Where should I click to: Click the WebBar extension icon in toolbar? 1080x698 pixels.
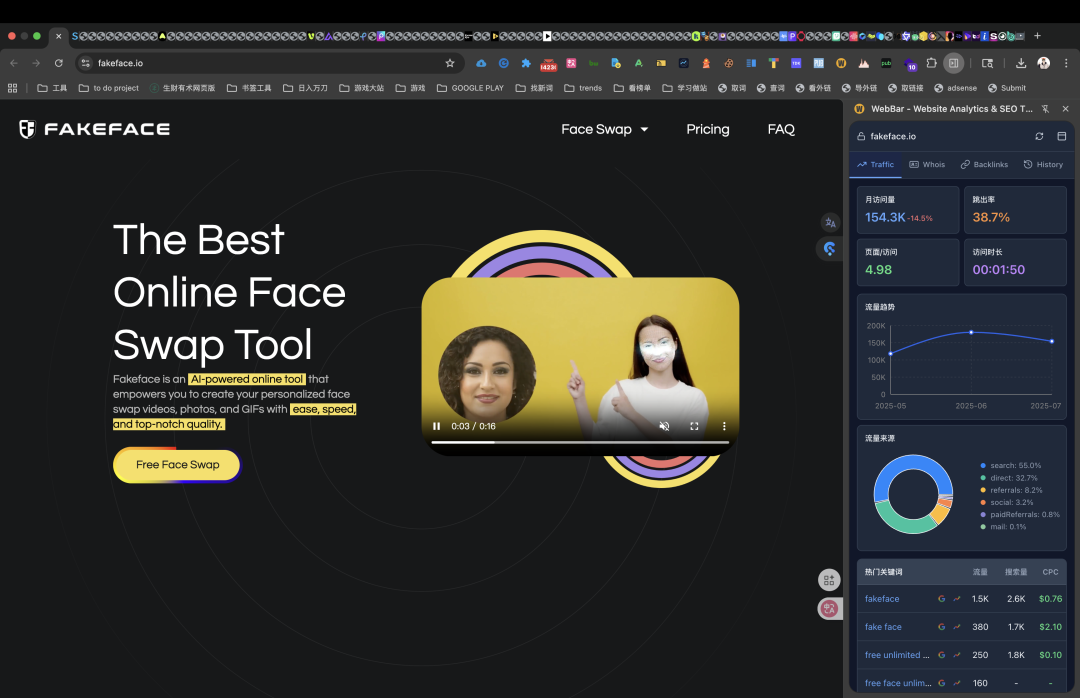(841, 63)
